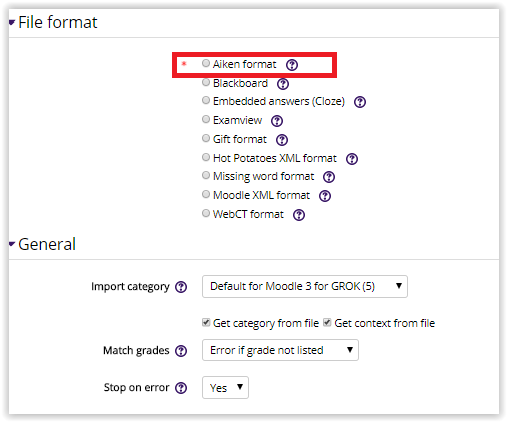The height and width of the screenshot is (422, 507).
Task: Collapse the File format section
Action: (x=12, y=23)
